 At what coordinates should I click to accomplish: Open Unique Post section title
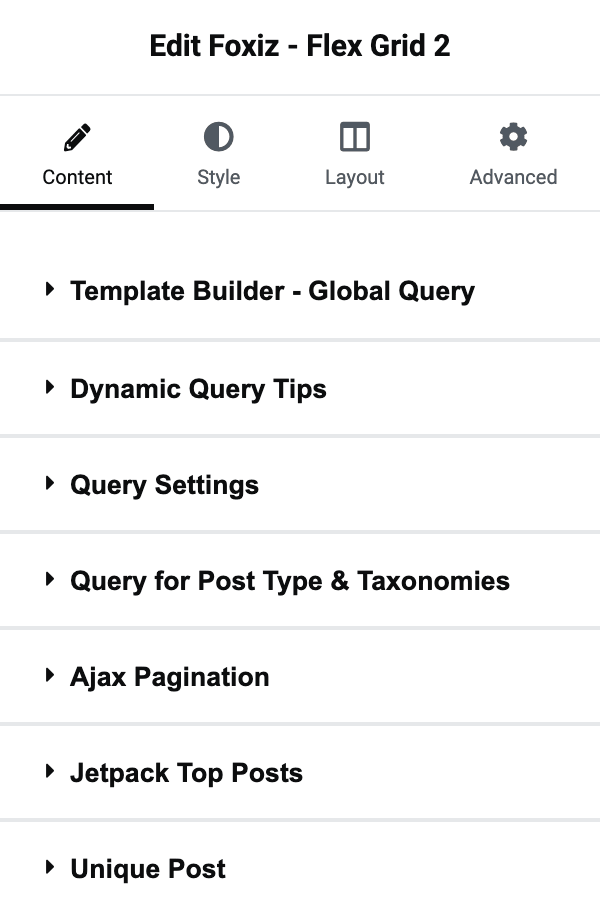click(148, 869)
